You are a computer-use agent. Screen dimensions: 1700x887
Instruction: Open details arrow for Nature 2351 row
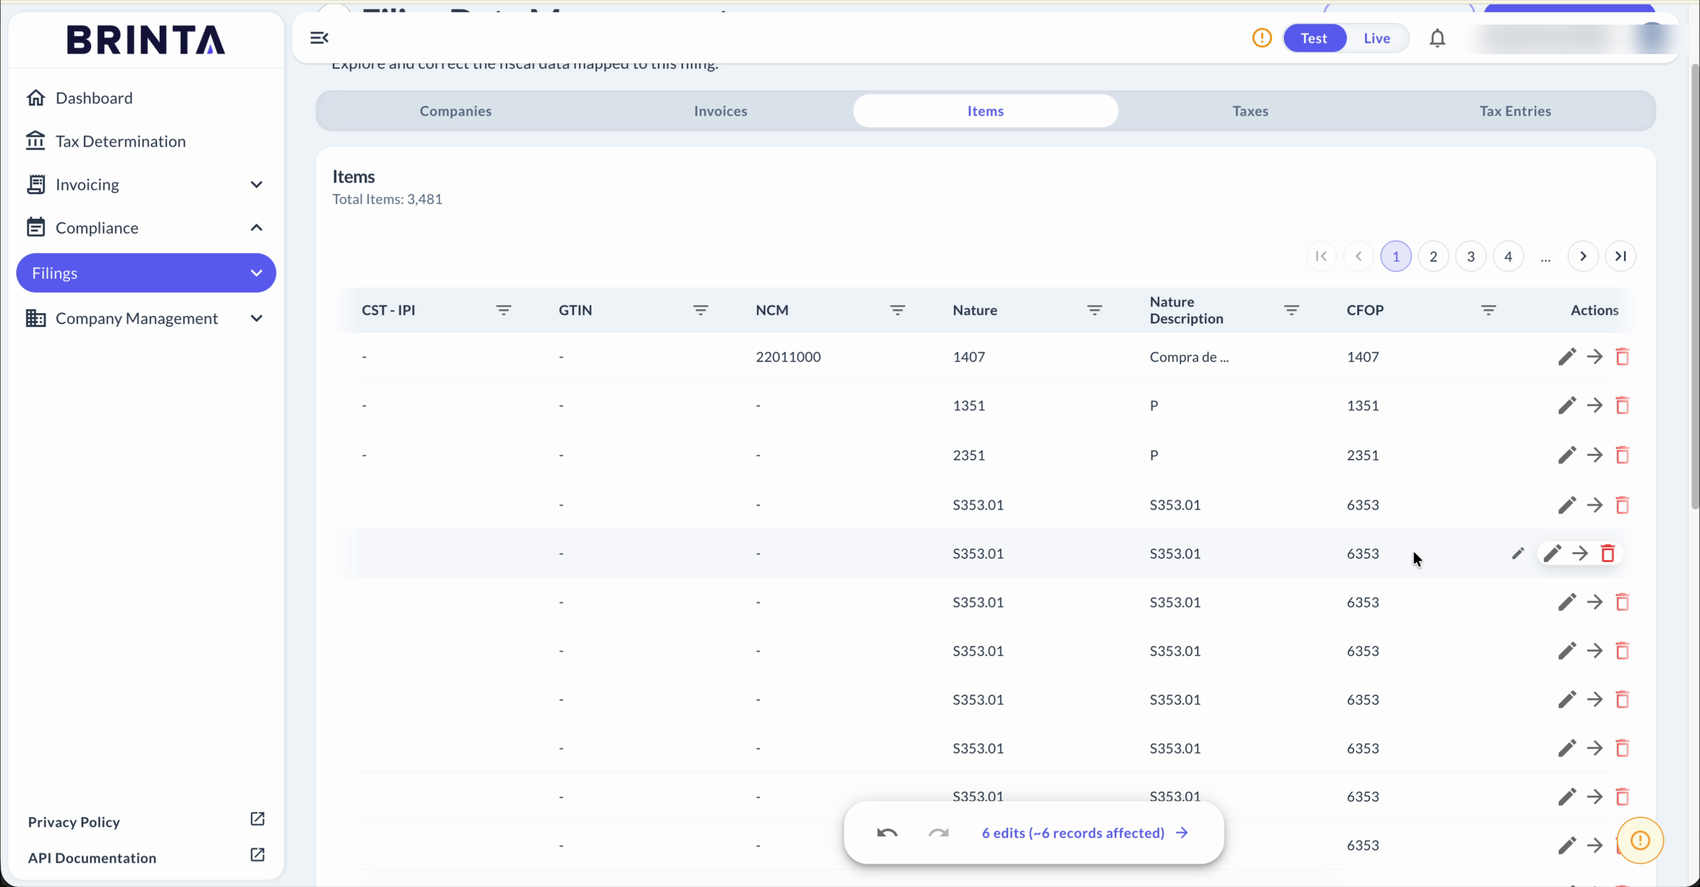1594,455
